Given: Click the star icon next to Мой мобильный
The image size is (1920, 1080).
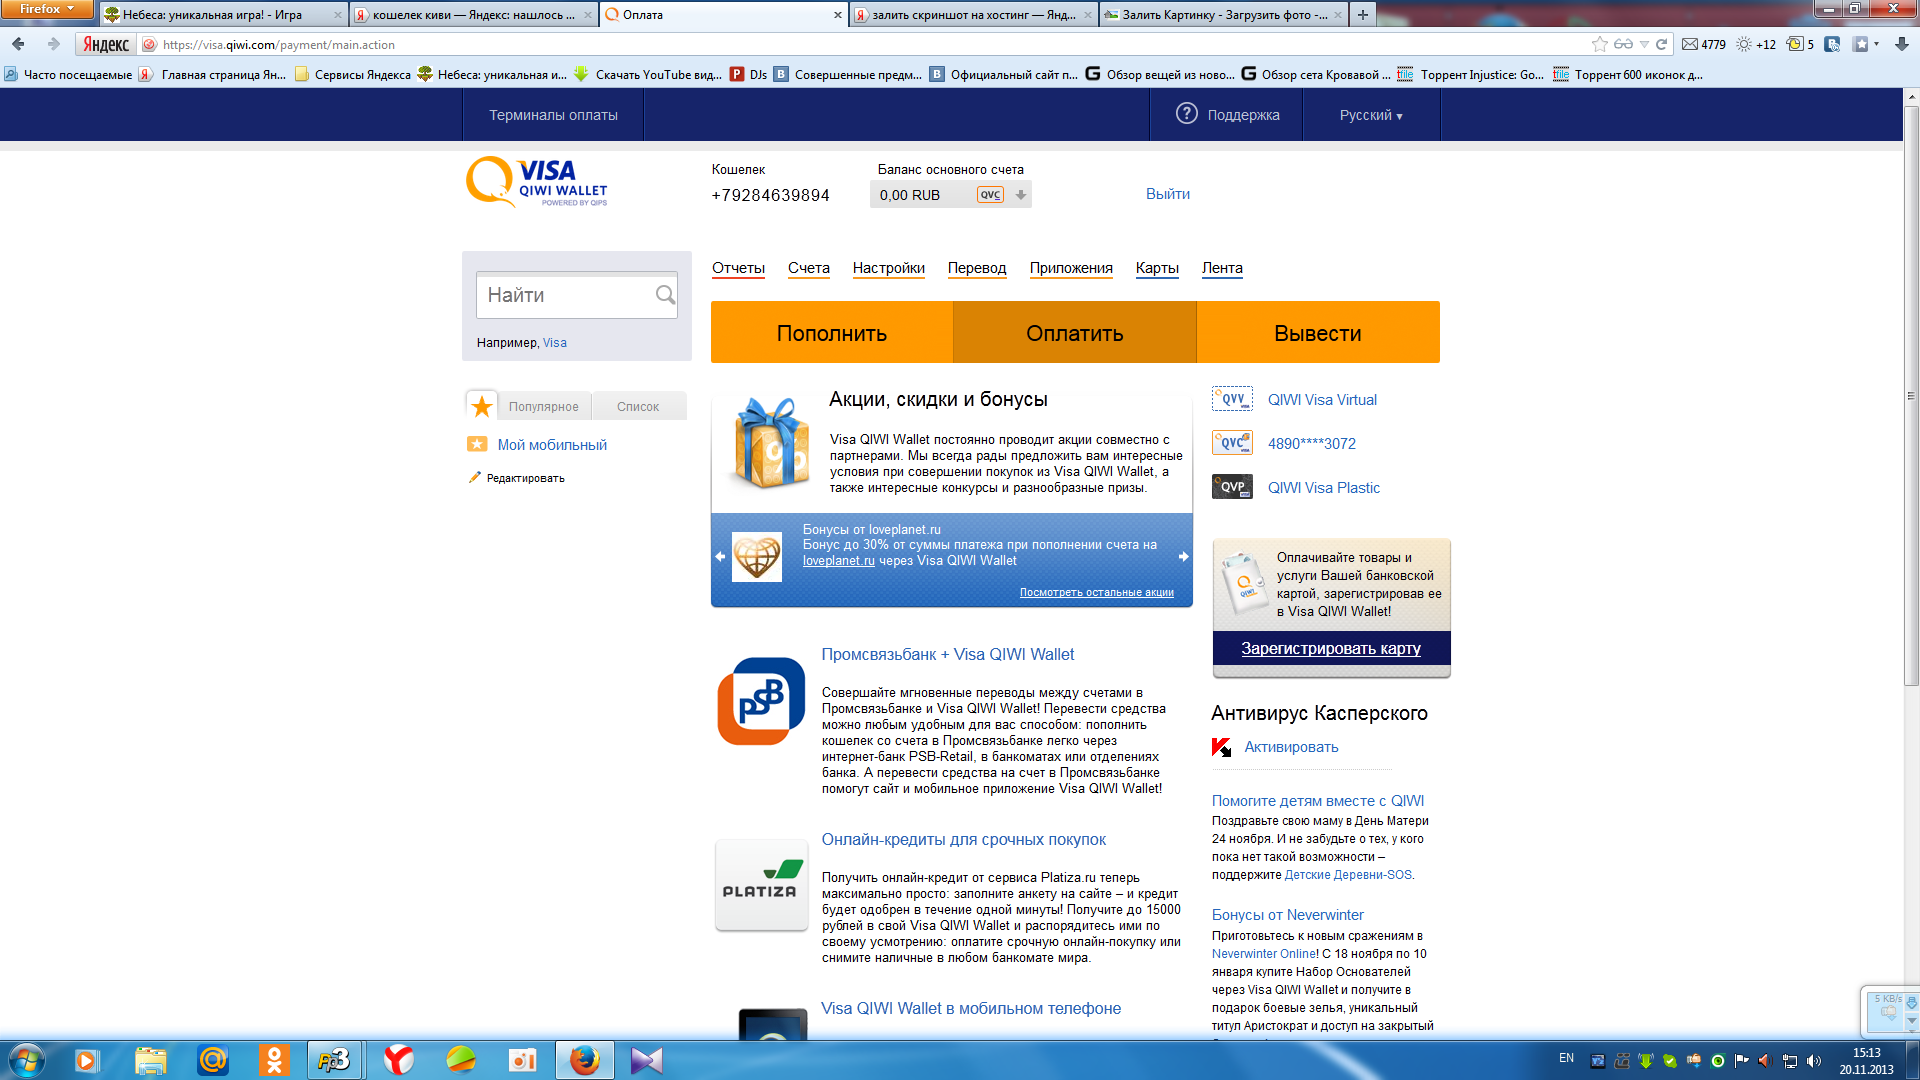Looking at the screenshot, I should click(477, 444).
